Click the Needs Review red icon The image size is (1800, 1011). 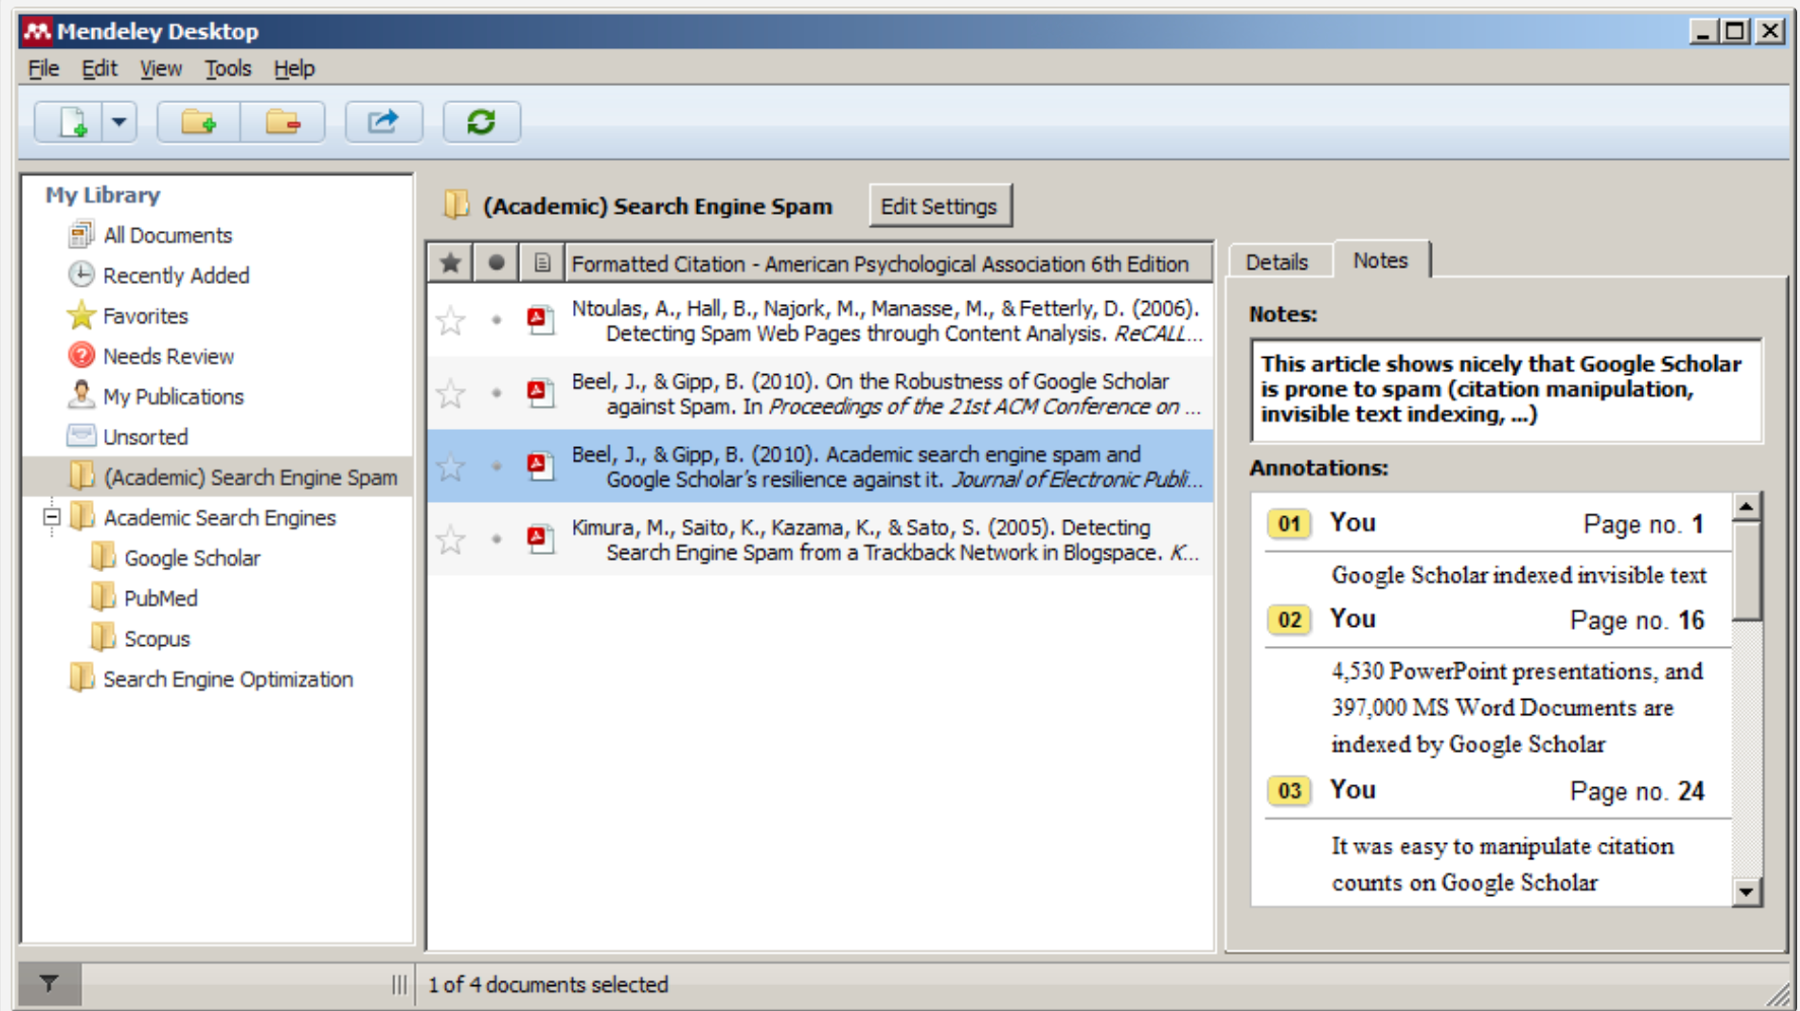pos(81,355)
